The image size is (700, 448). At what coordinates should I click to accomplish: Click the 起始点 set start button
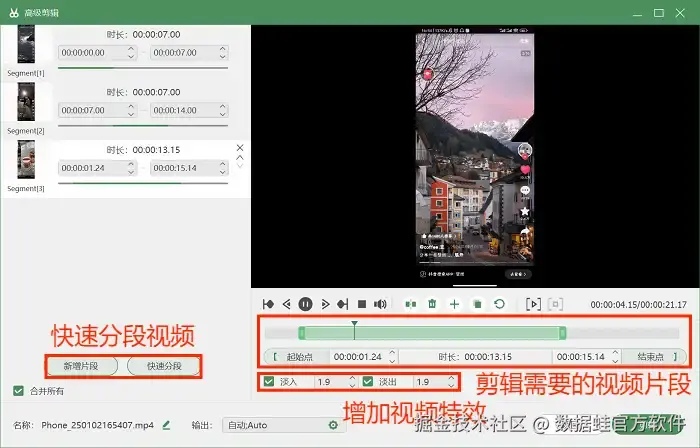click(x=296, y=357)
